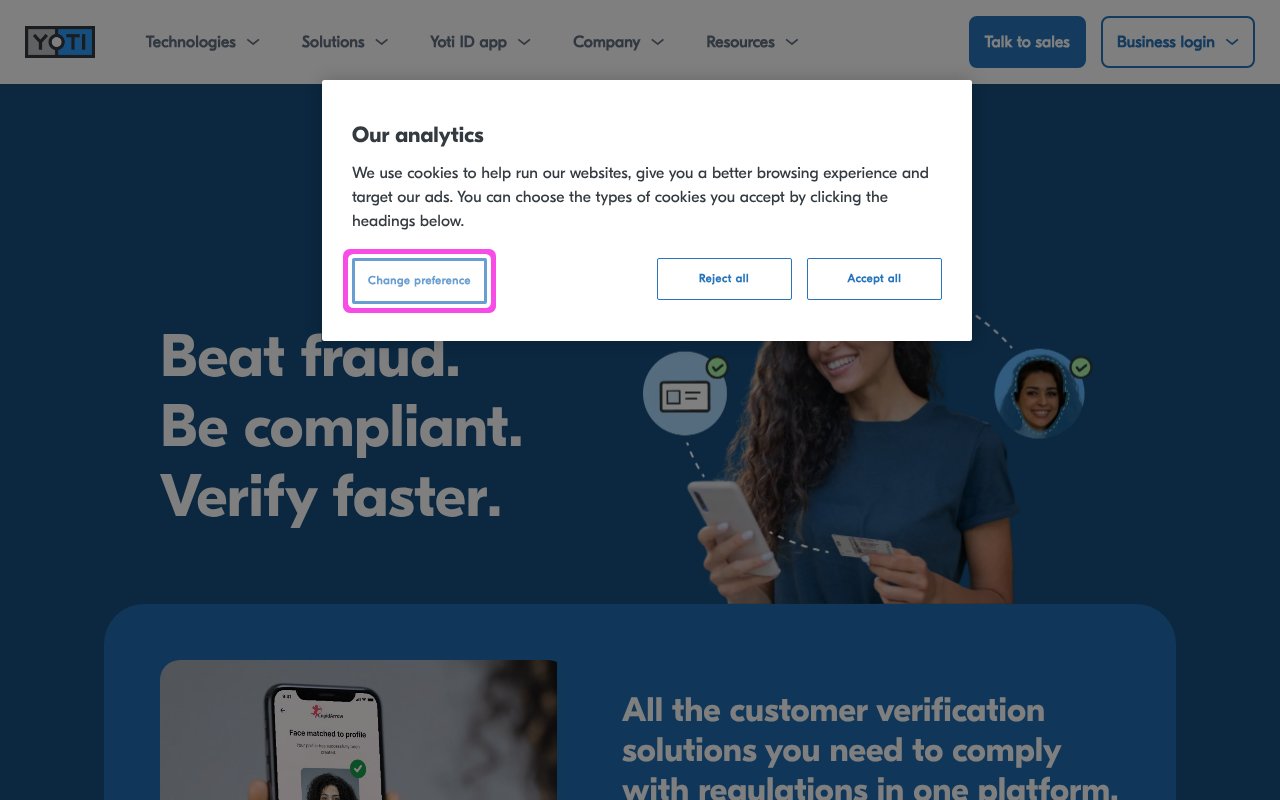Reject all cookies
This screenshot has height=800, width=1280.
pyautogui.click(x=724, y=279)
